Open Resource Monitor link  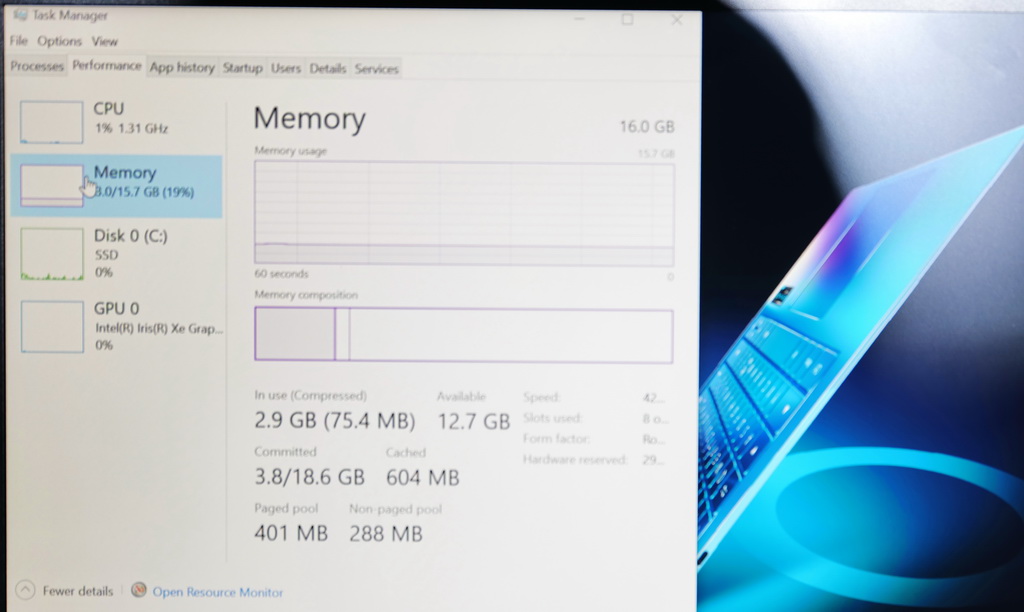[217, 592]
